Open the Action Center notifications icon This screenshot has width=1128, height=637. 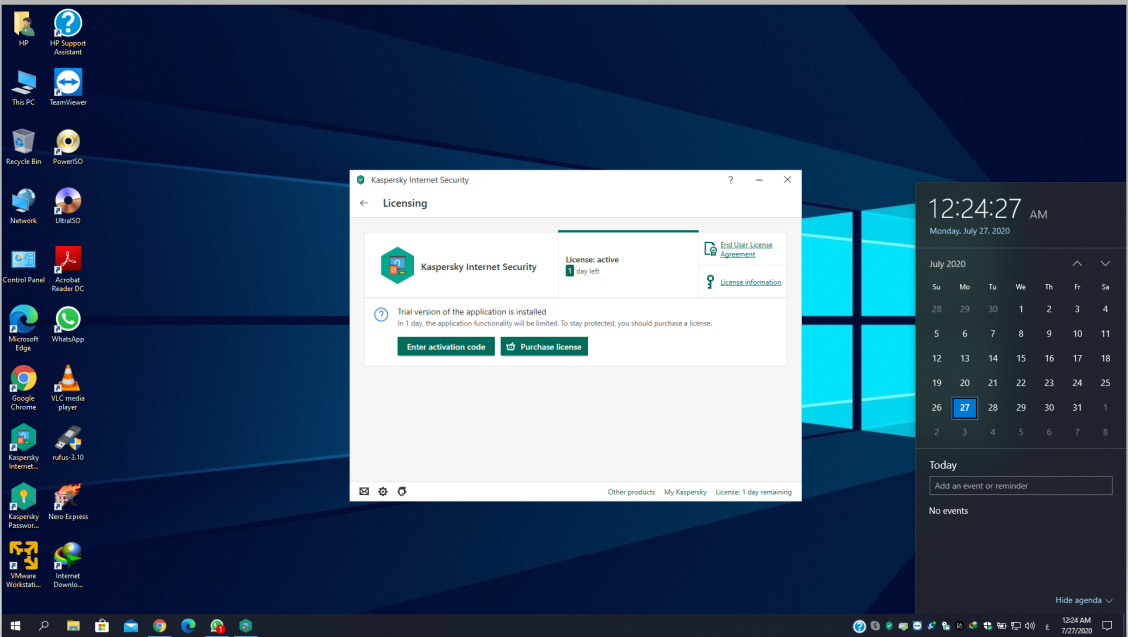click(x=1107, y=626)
